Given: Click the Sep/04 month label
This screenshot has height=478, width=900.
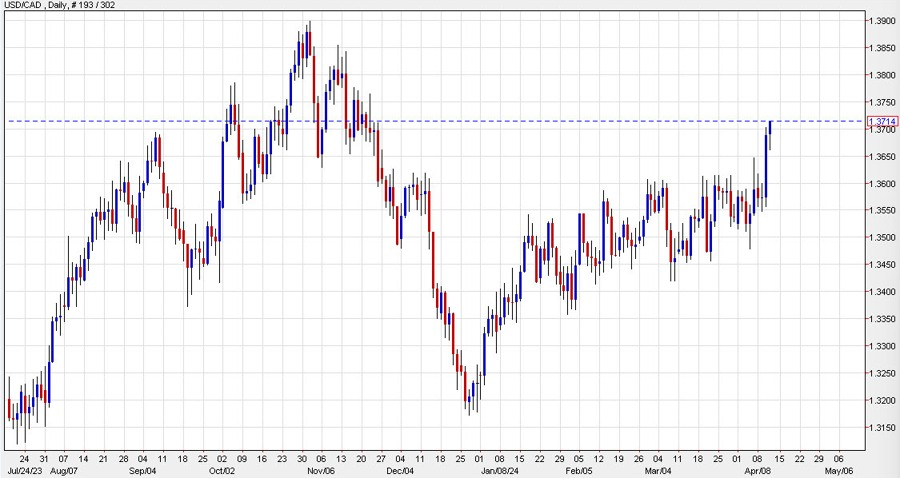Looking at the screenshot, I should coord(142,471).
